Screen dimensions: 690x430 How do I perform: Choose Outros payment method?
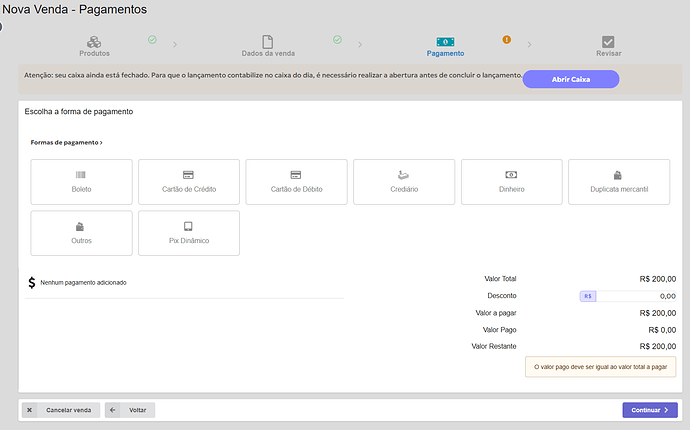[82, 232]
